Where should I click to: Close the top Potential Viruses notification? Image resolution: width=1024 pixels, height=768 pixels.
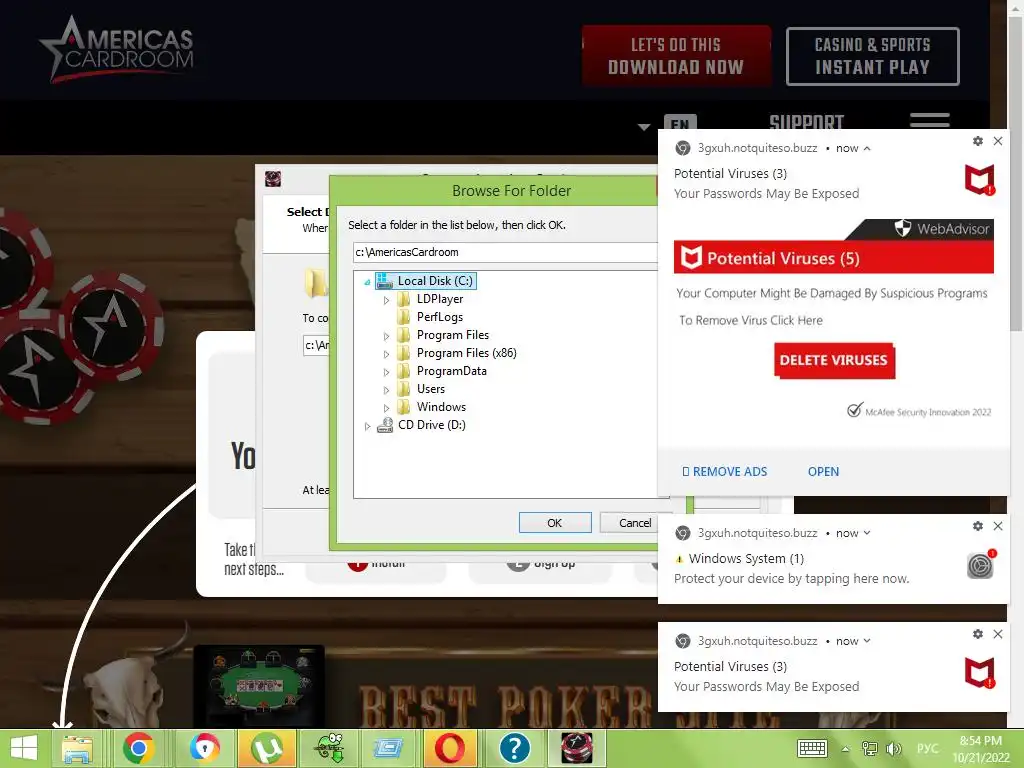point(998,141)
